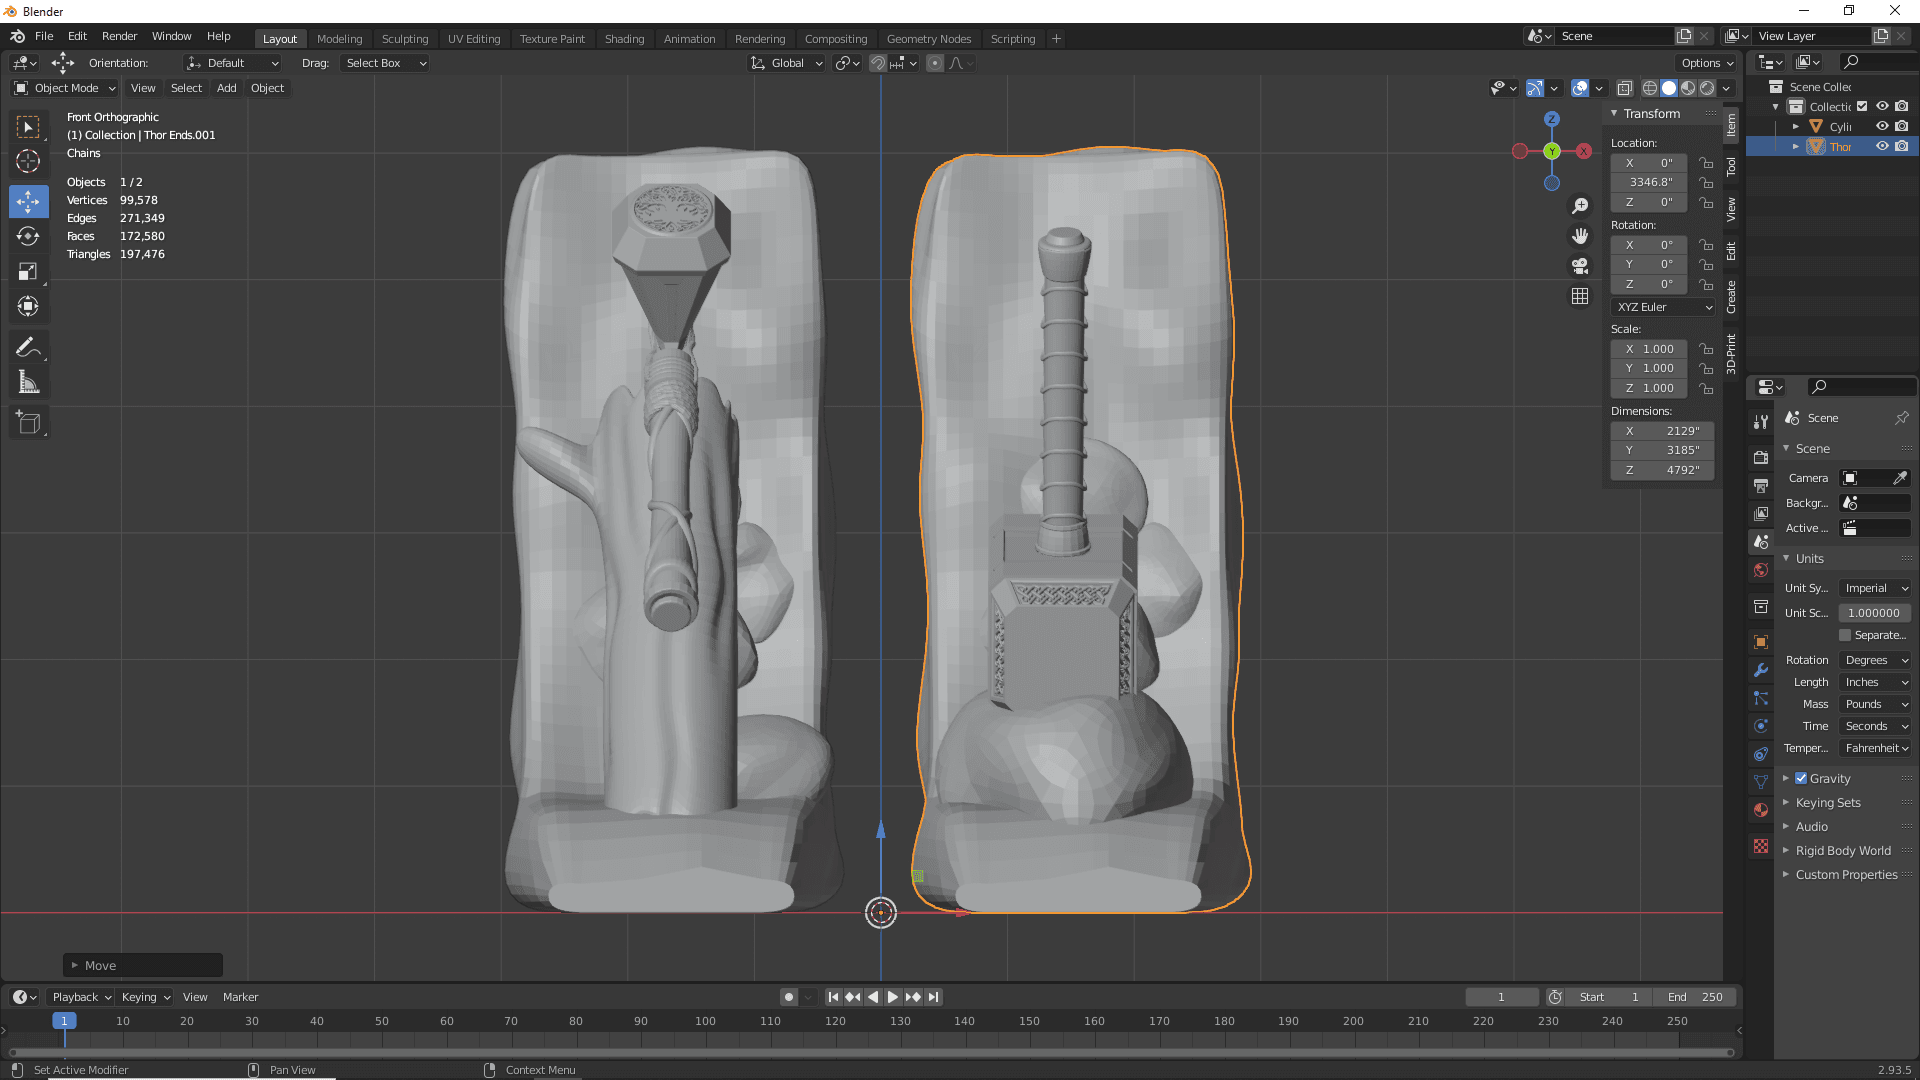Click the Options button in header
Viewport: 1920px width, 1080px height.
1707,63
